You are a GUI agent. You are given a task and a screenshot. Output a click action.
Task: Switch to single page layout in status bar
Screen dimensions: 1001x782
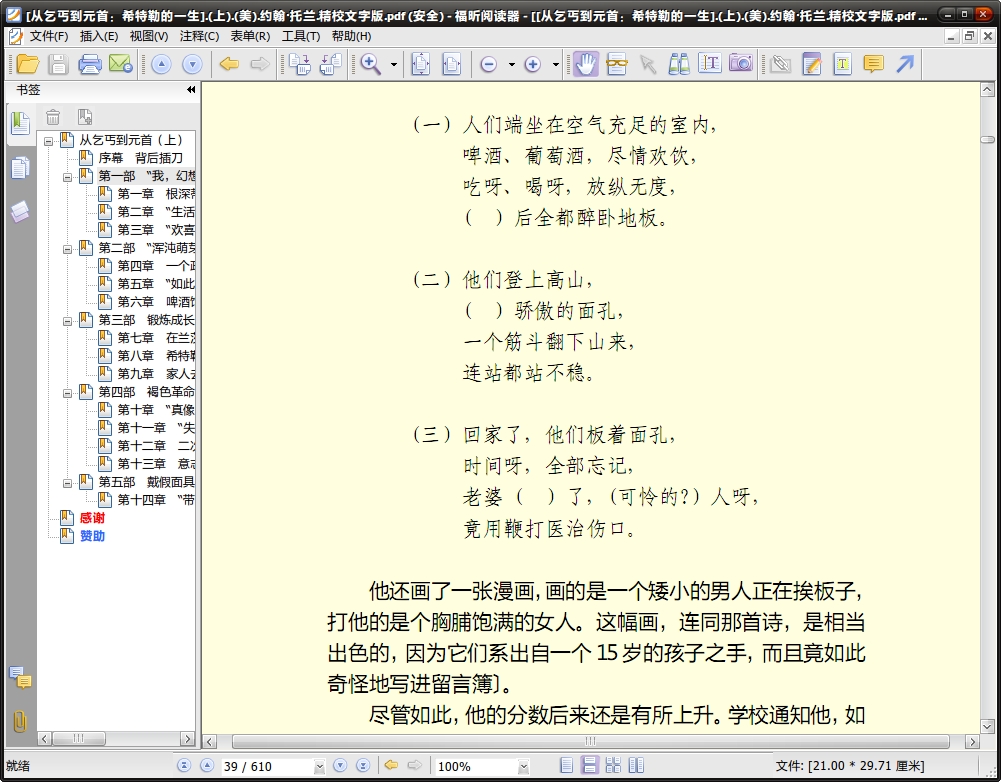pyautogui.click(x=566, y=765)
